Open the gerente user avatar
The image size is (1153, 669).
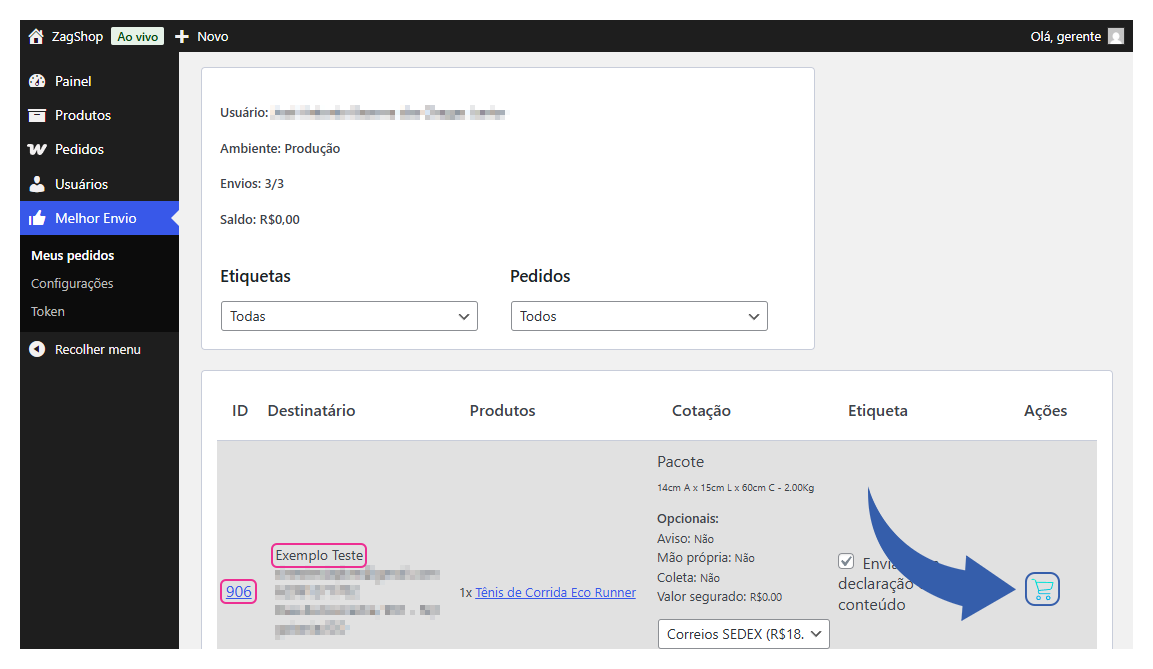pyautogui.click(x=1115, y=36)
